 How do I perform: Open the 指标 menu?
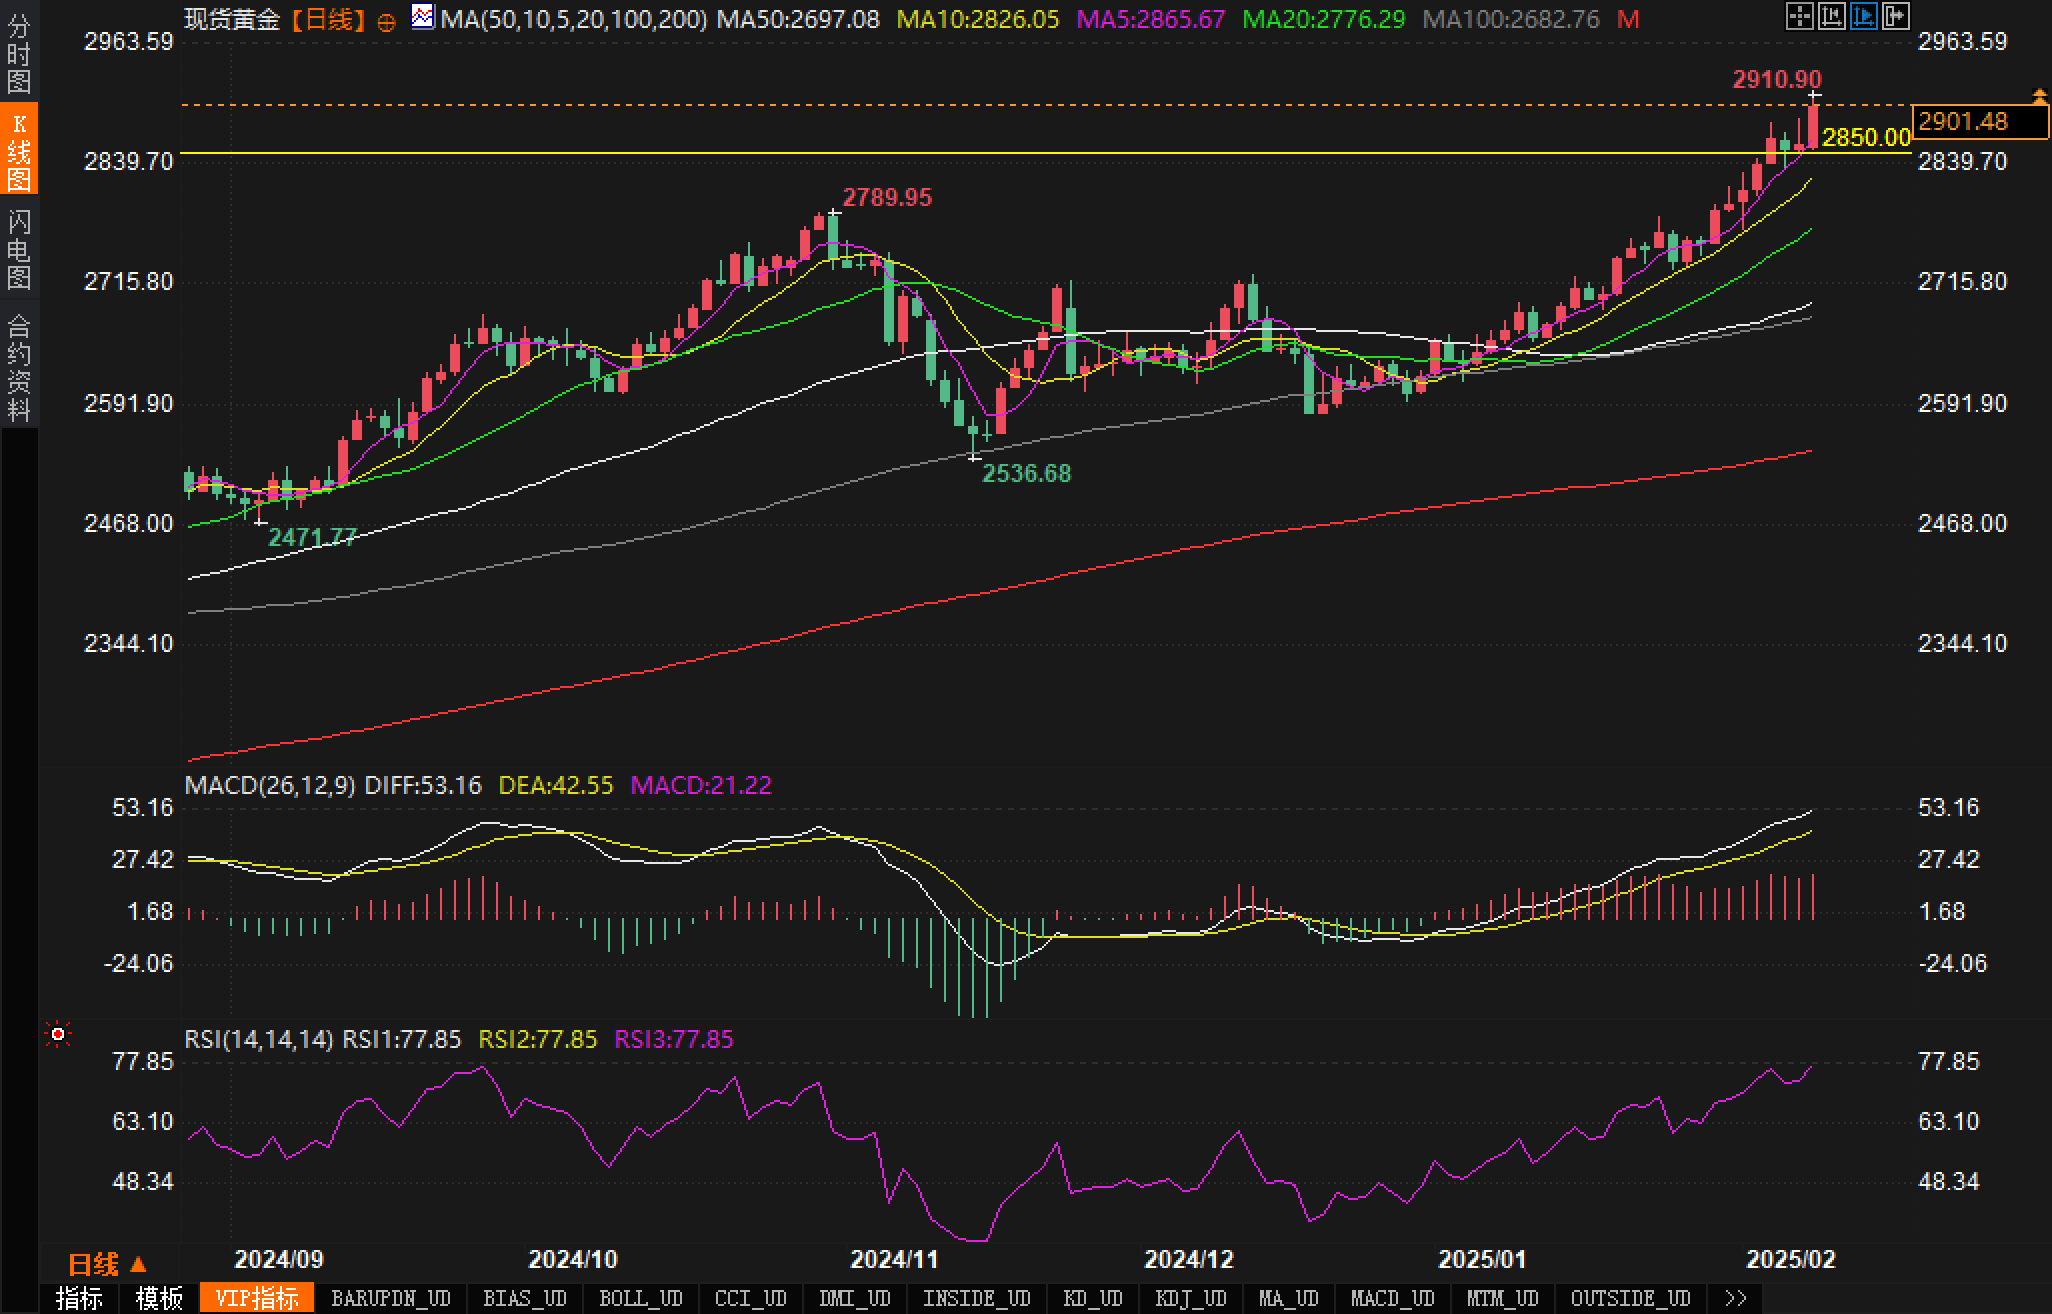[79, 1298]
